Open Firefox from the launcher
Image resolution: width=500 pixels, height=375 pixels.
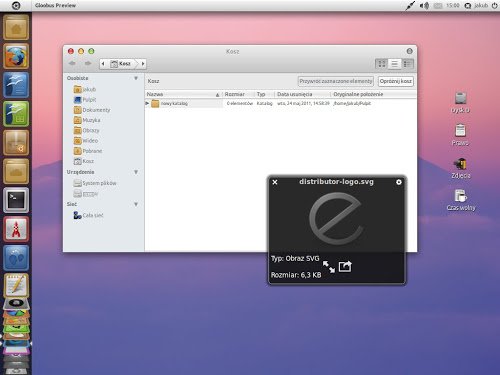(x=16, y=56)
